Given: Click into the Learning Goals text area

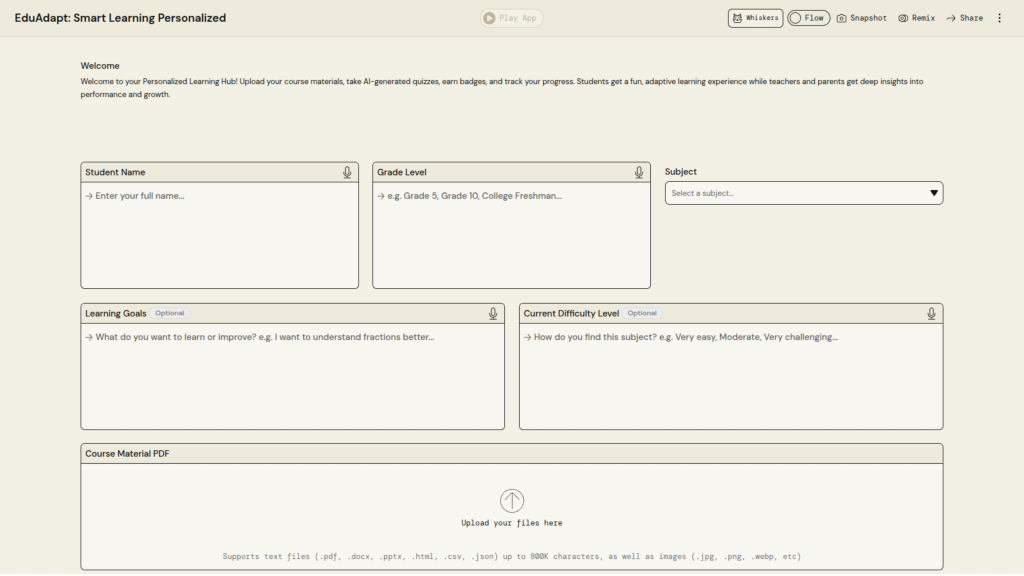Looking at the screenshot, I should 292,376.
